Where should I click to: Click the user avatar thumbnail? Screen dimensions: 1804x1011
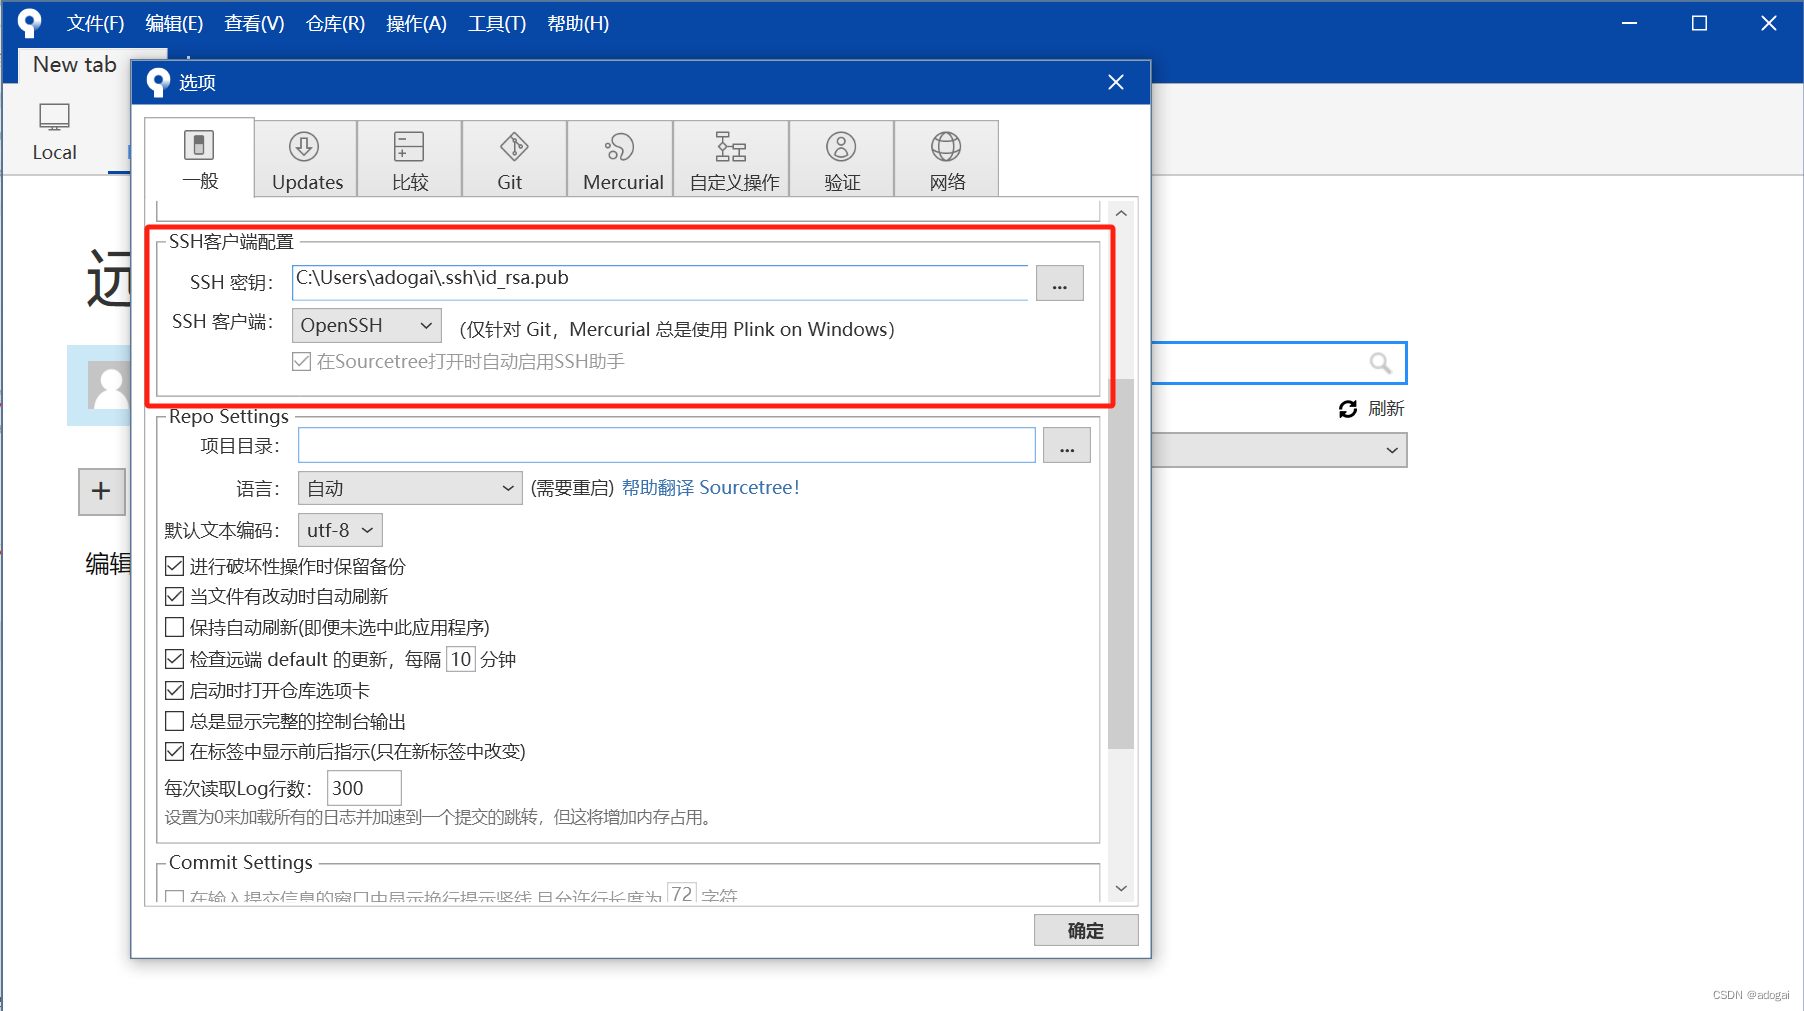(x=109, y=385)
